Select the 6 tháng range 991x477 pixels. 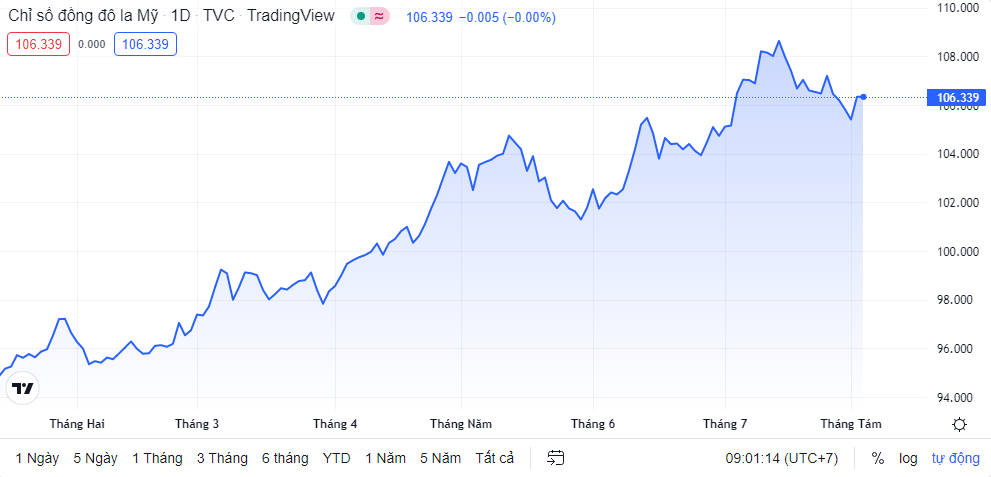[285, 458]
